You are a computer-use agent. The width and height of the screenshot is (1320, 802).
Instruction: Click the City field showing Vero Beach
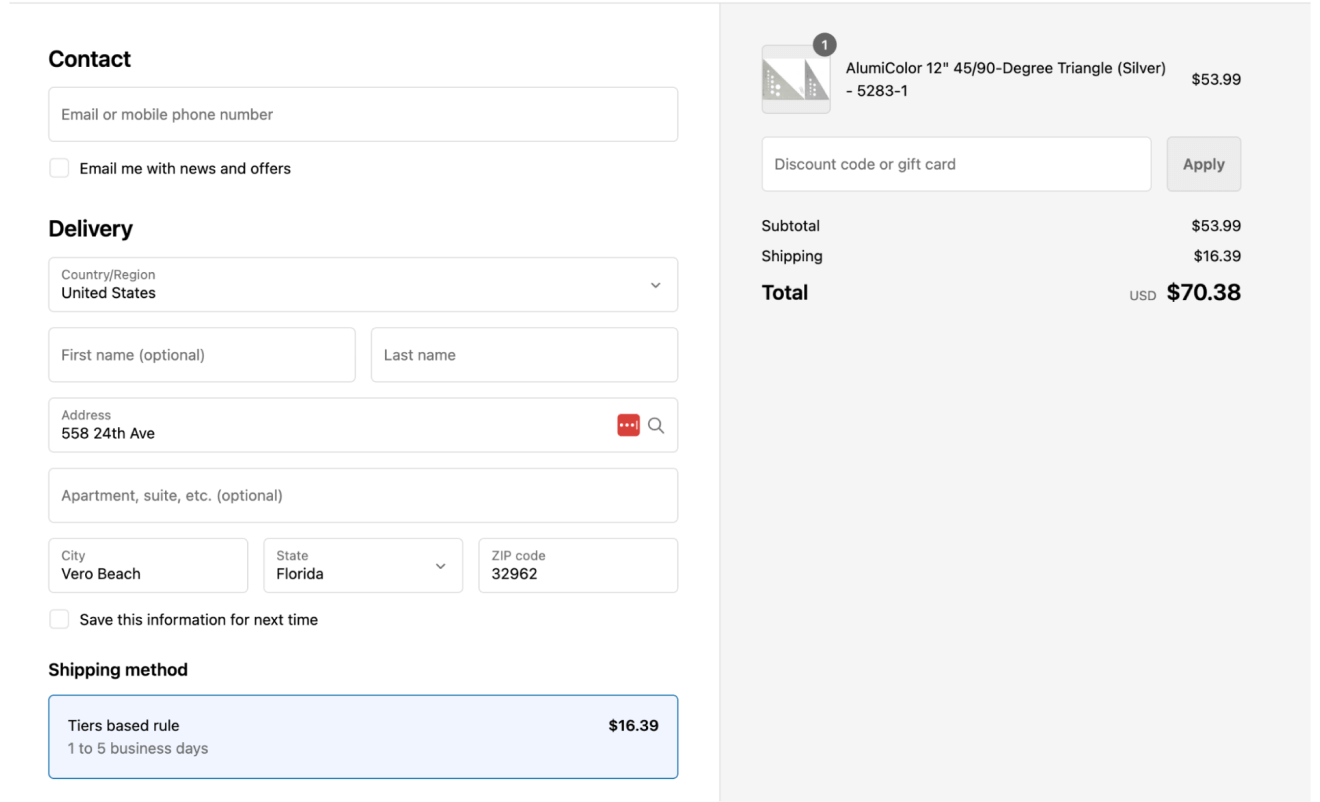pyautogui.click(x=148, y=565)
